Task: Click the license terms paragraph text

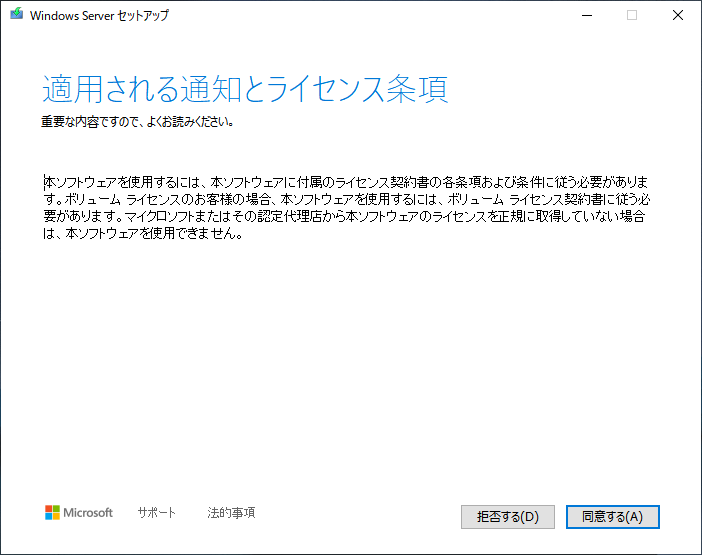Action: pyautogui.click(x=347, y=207)
